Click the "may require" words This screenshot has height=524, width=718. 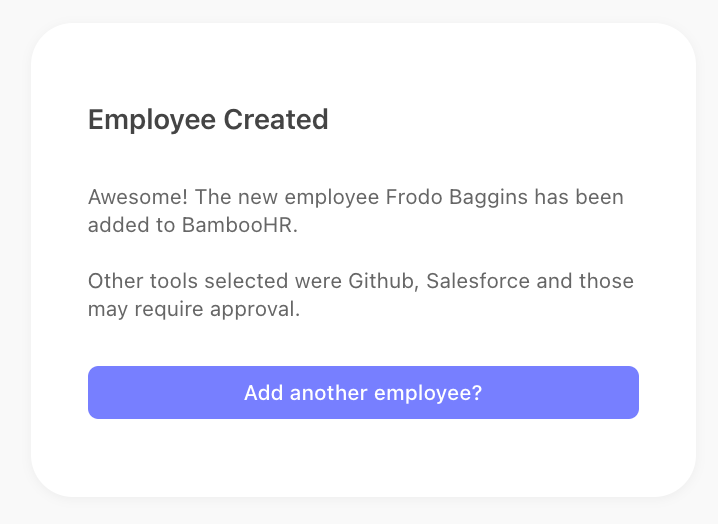click(x=146, y=310)
